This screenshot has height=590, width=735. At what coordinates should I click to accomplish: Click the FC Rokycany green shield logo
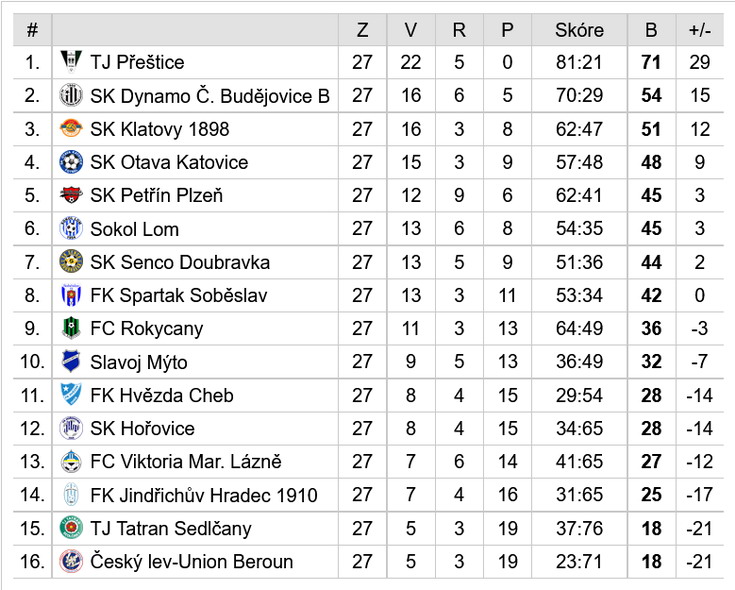click(71, 328)
